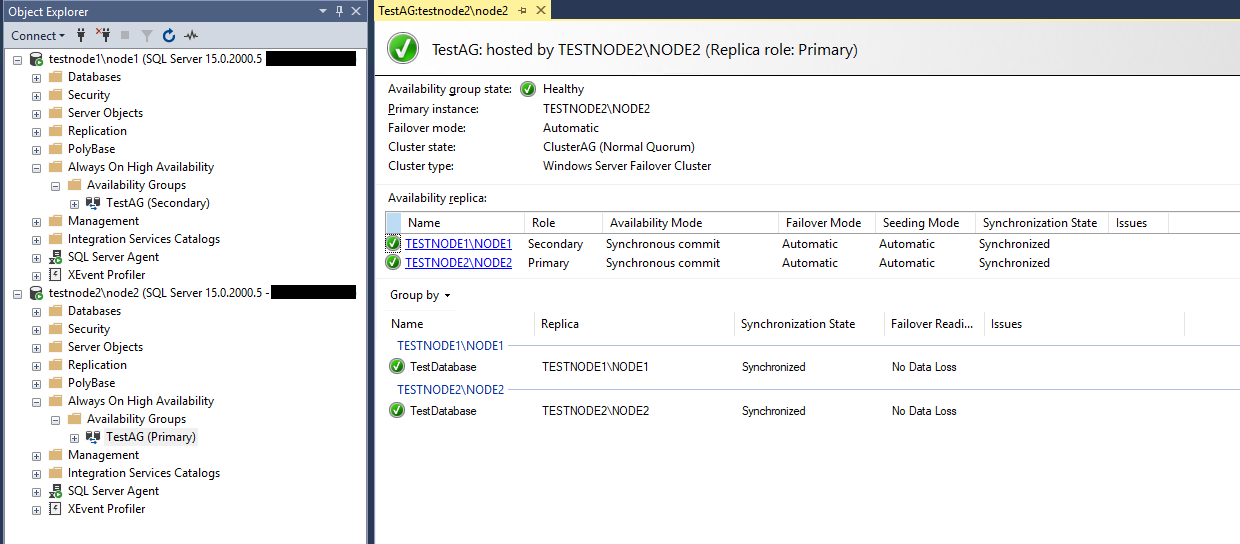This screenshot has width=1240, height=544.
Task: Click the SQL Server Agent icon under testnode2
Action: tap(56, 491)
